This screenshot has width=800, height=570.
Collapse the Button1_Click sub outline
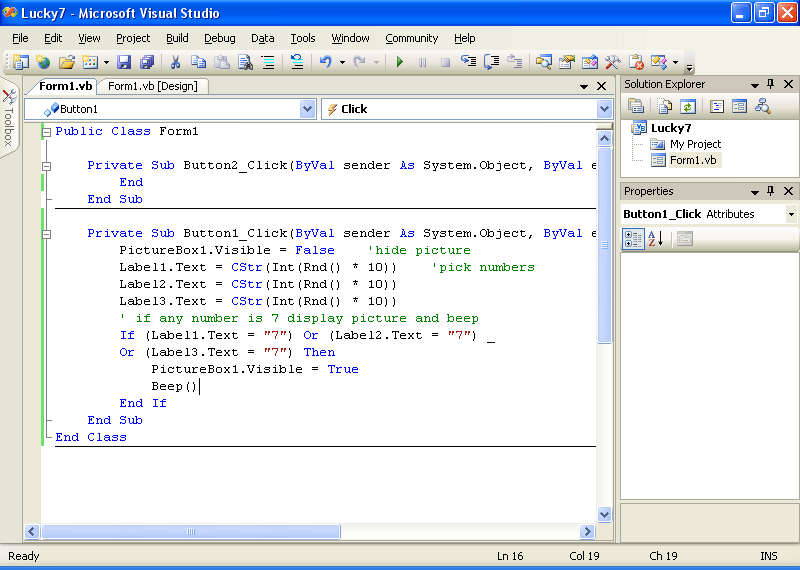tap(46, 233)
